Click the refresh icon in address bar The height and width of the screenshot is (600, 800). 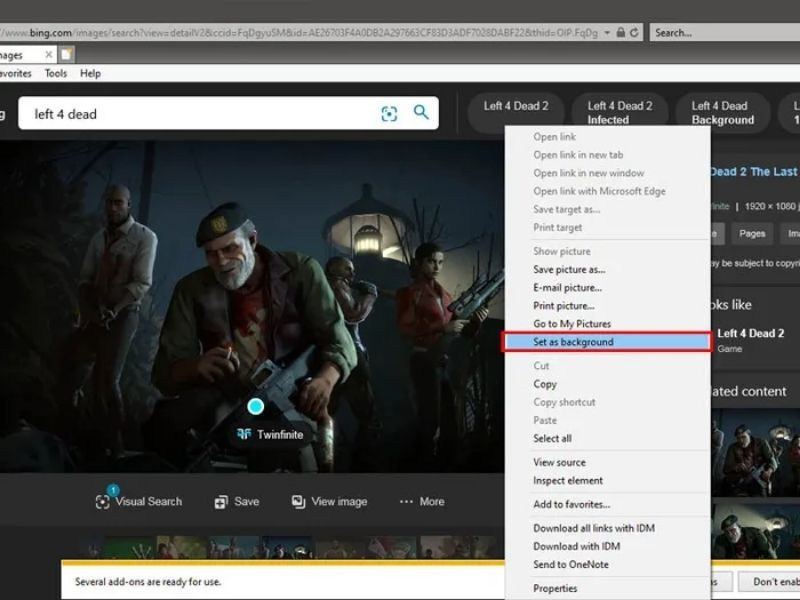(x=634, y=33)
